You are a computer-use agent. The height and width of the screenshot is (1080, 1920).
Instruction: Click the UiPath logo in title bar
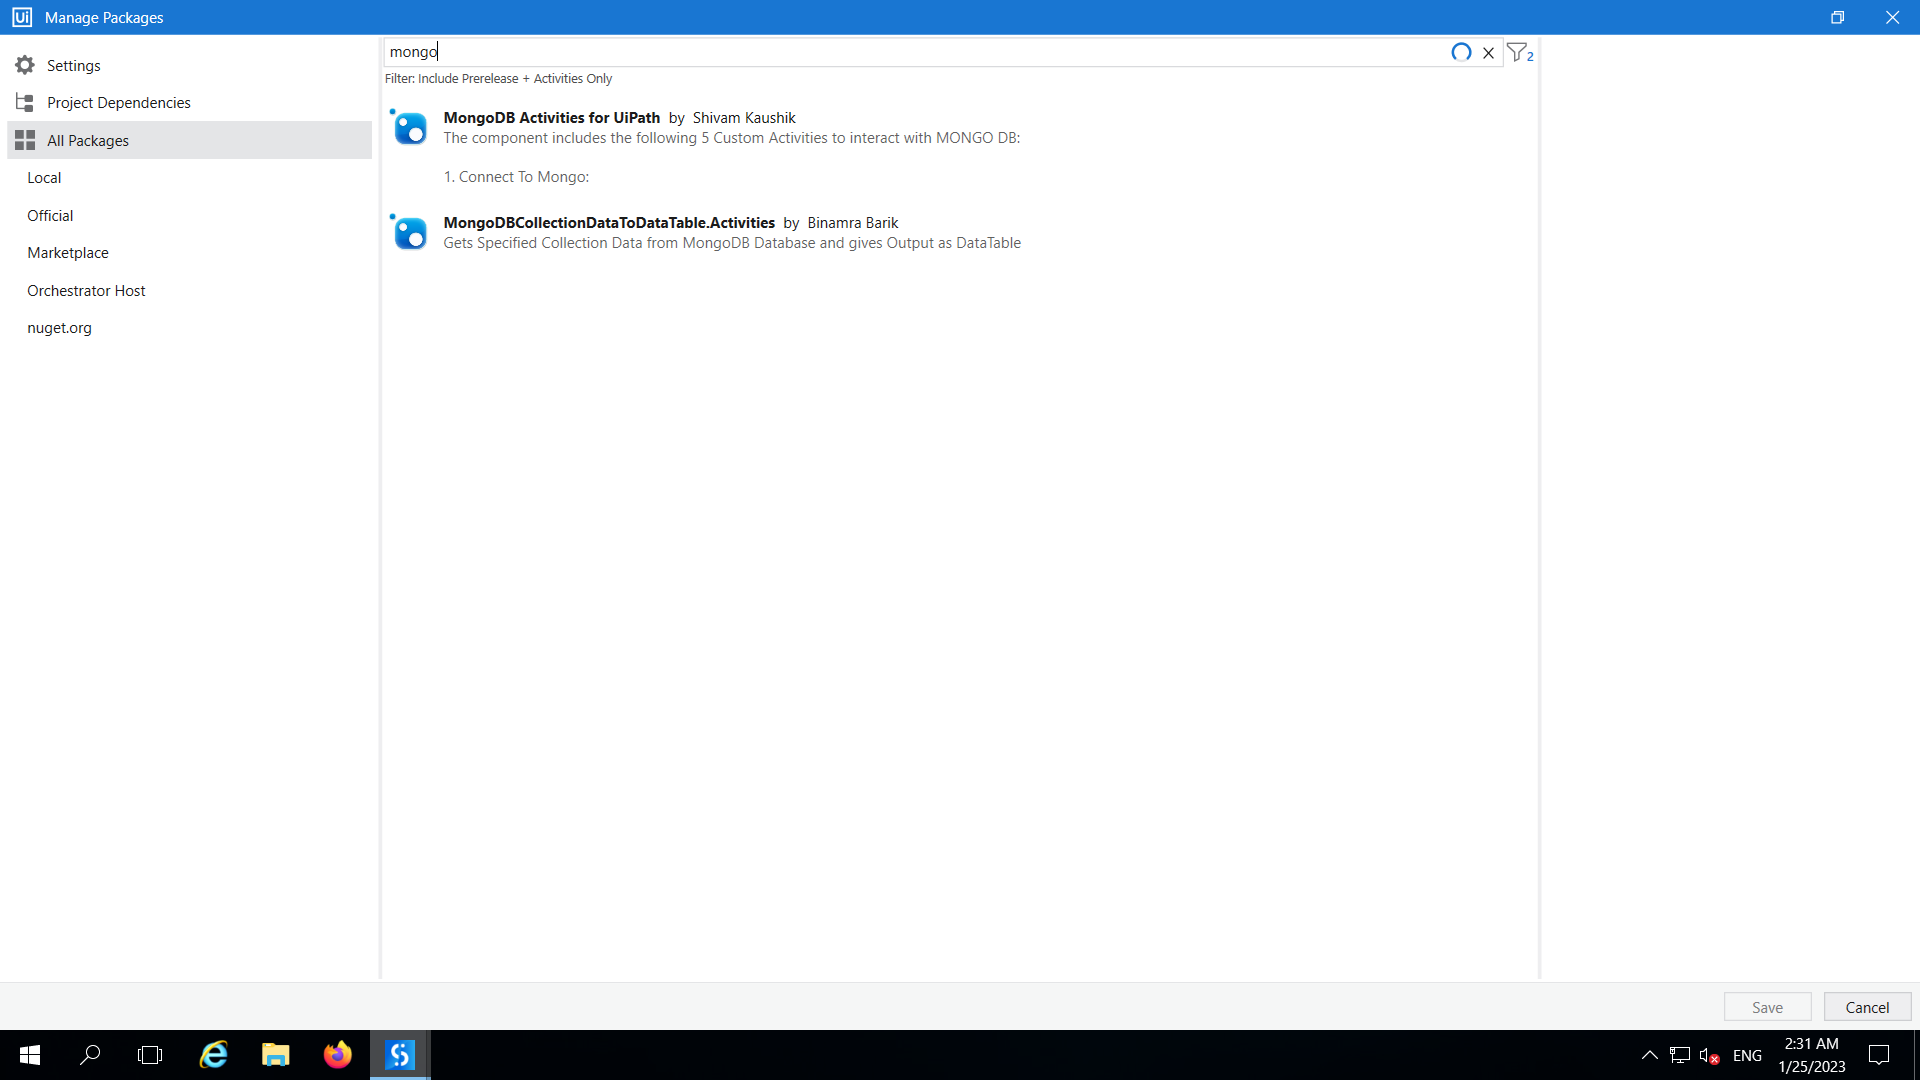tap(22, 17)
